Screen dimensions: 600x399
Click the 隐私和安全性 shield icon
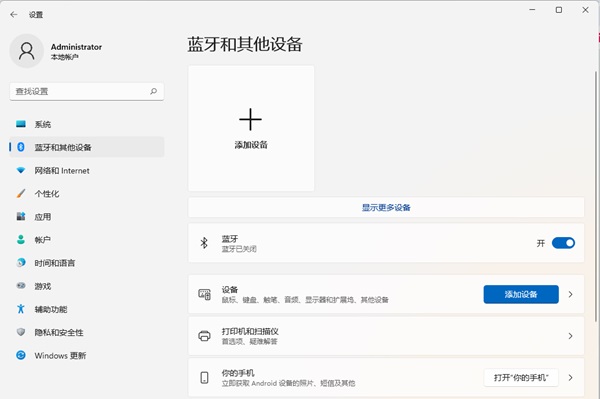point(21,332)
